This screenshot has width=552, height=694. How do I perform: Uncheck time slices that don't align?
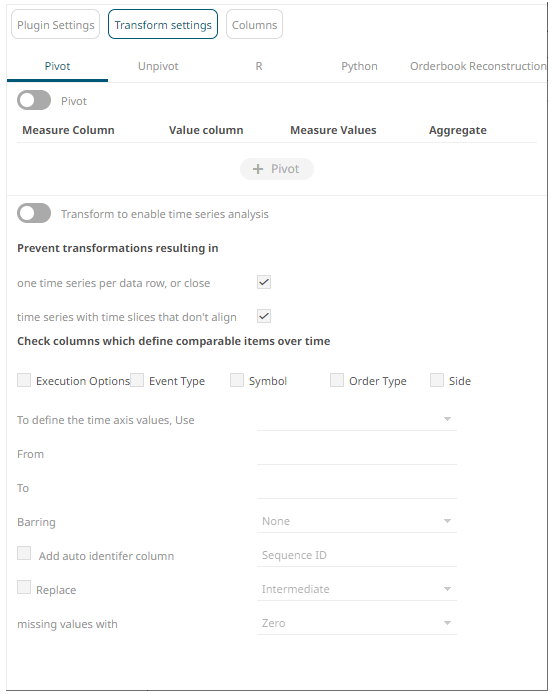tap(264, 316)
